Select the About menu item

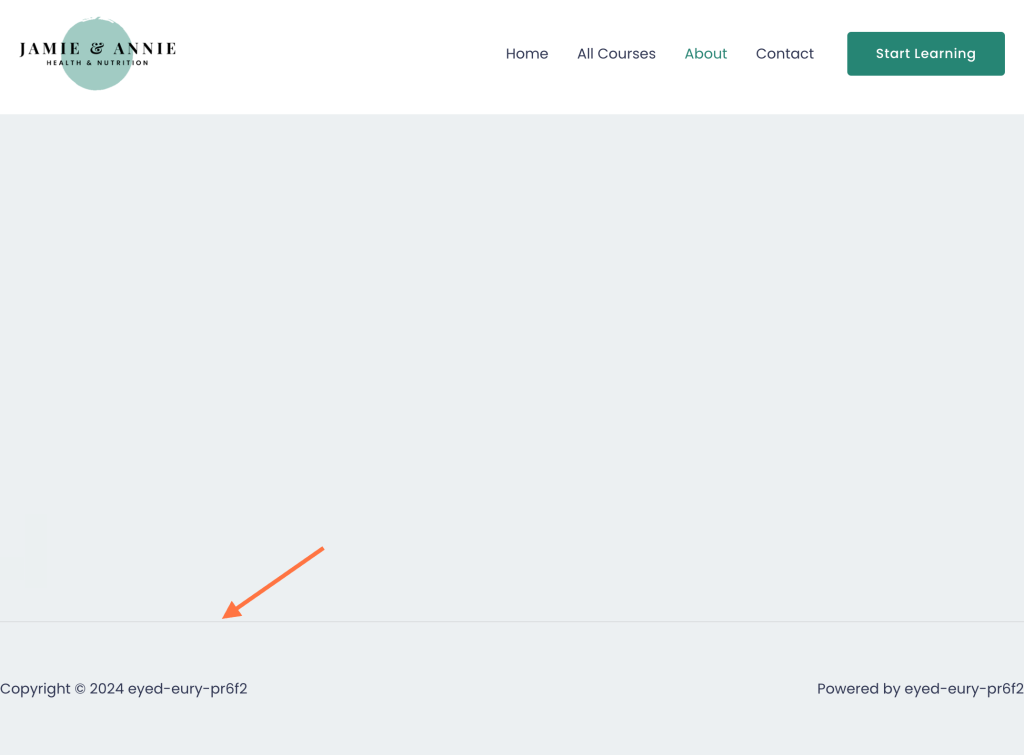point(705,54)
